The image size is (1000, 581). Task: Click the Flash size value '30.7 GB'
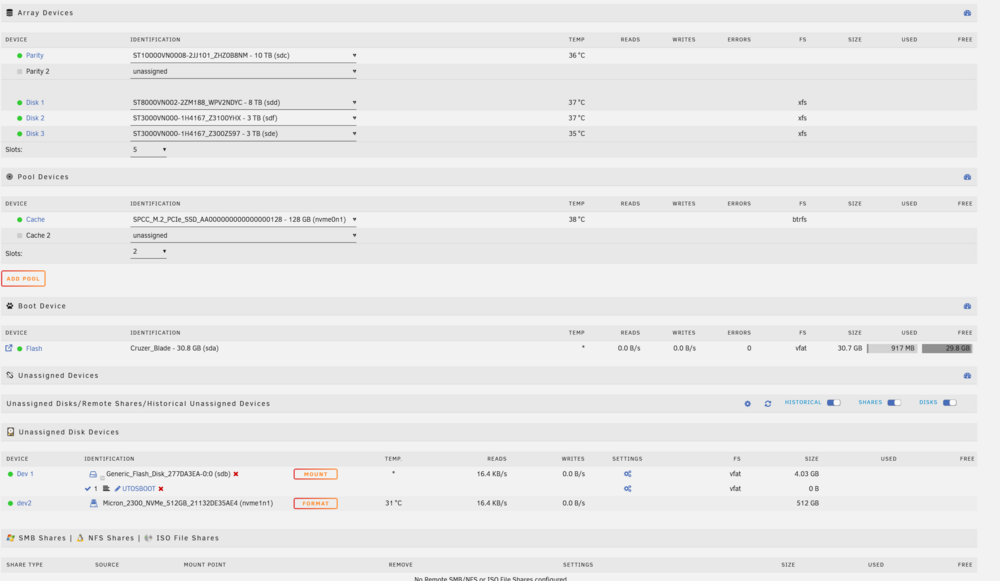tap(849, 348)
